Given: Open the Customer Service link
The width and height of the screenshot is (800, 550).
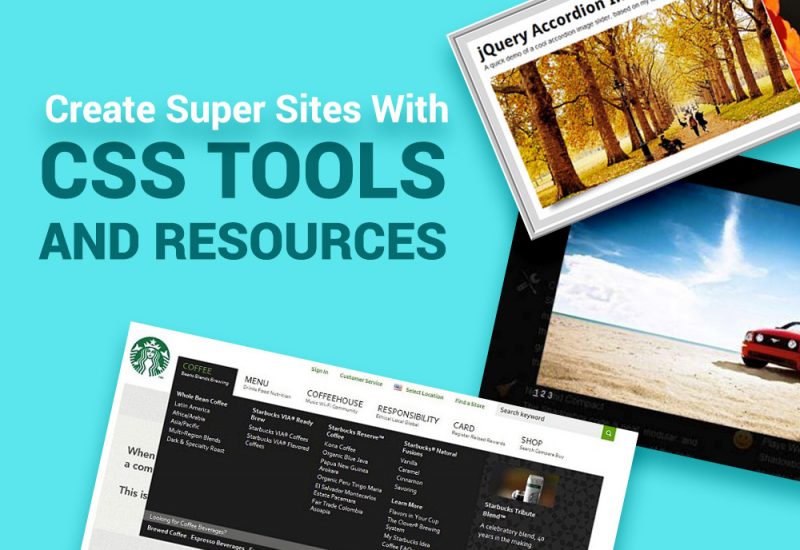Looking at the screenshot, I should click(361, 379).
